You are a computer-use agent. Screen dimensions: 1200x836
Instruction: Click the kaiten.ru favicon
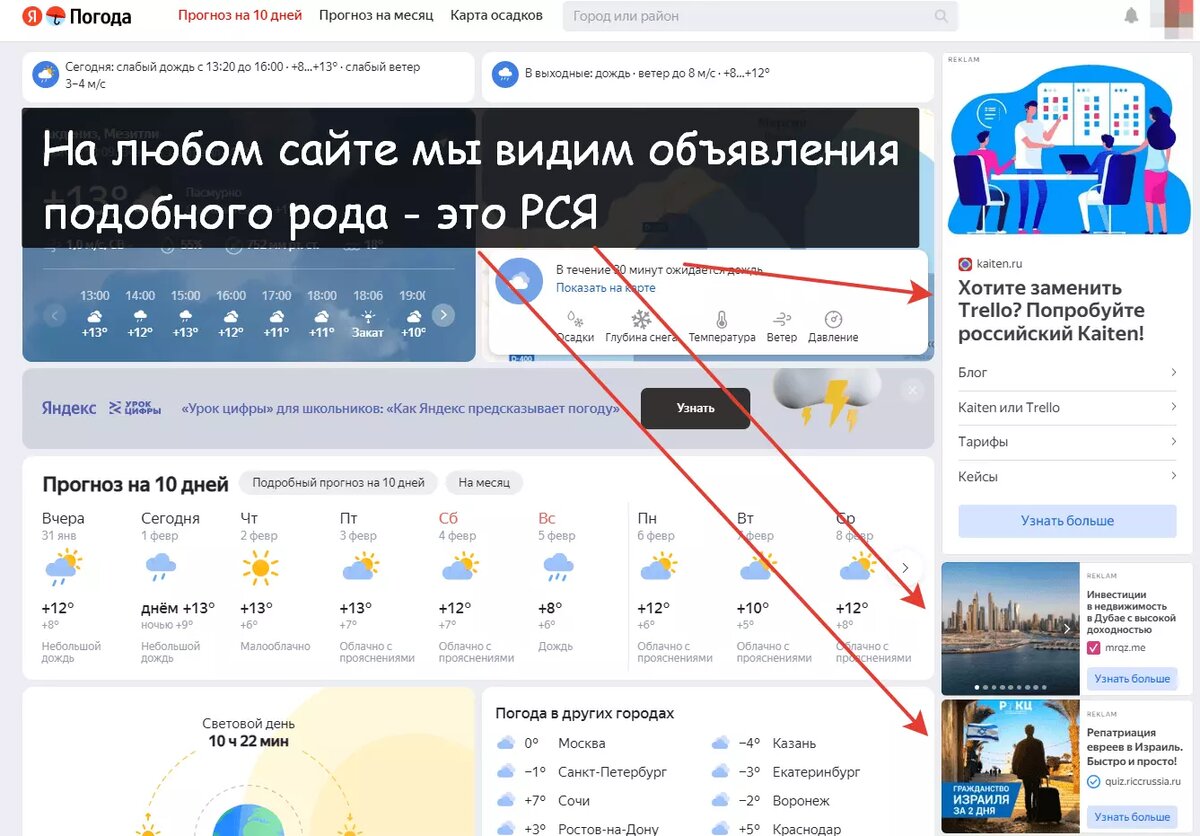click(965, 264)
